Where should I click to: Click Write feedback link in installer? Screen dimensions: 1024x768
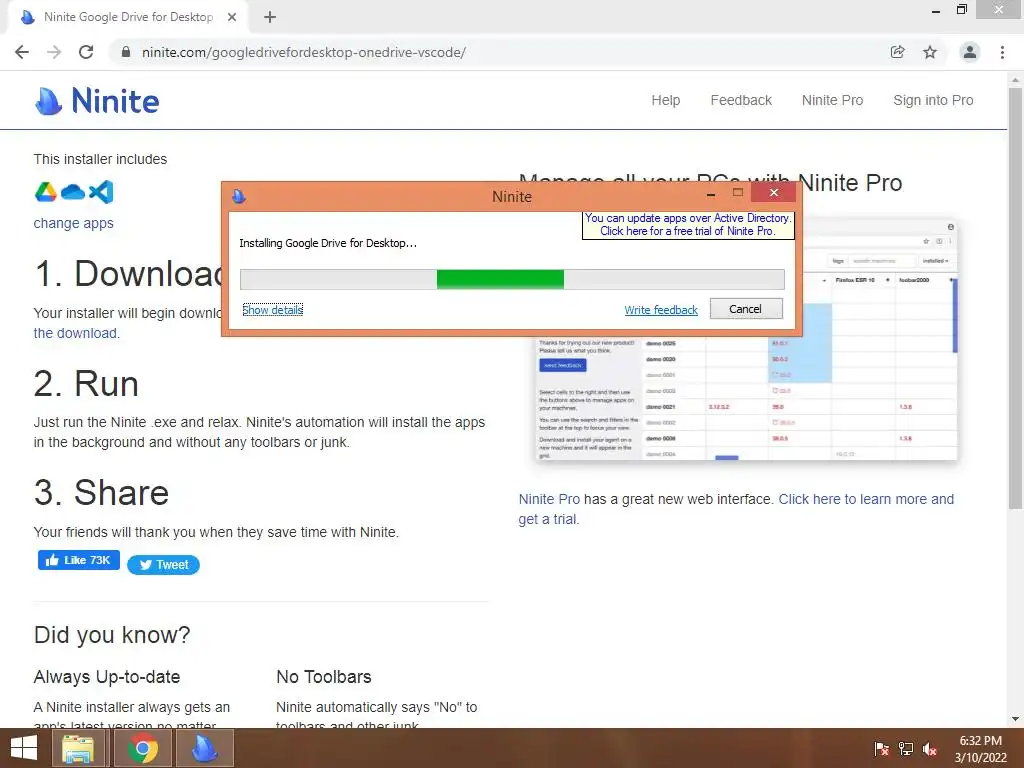(x=661, y=310)
